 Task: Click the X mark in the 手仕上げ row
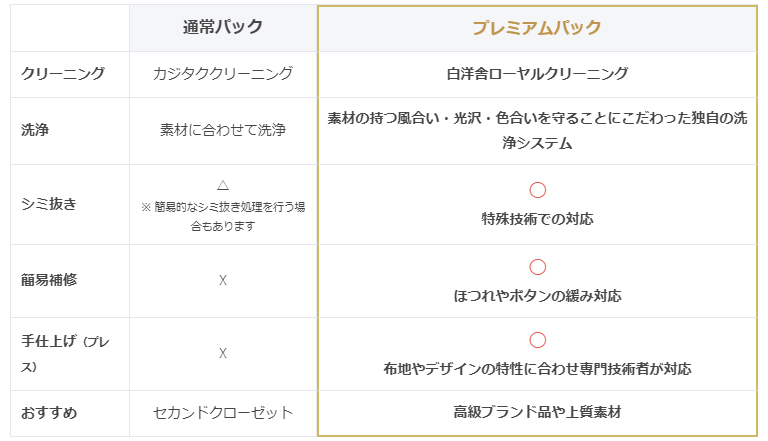click(x=223, y=353)
